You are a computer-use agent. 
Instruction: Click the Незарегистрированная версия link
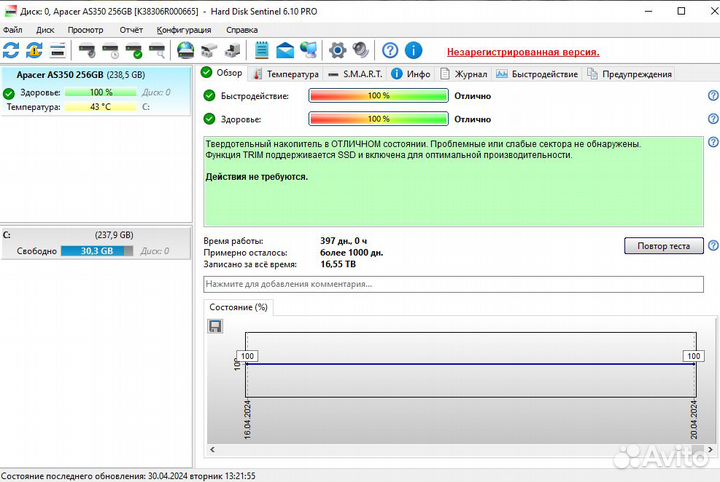tap(523, 52)
